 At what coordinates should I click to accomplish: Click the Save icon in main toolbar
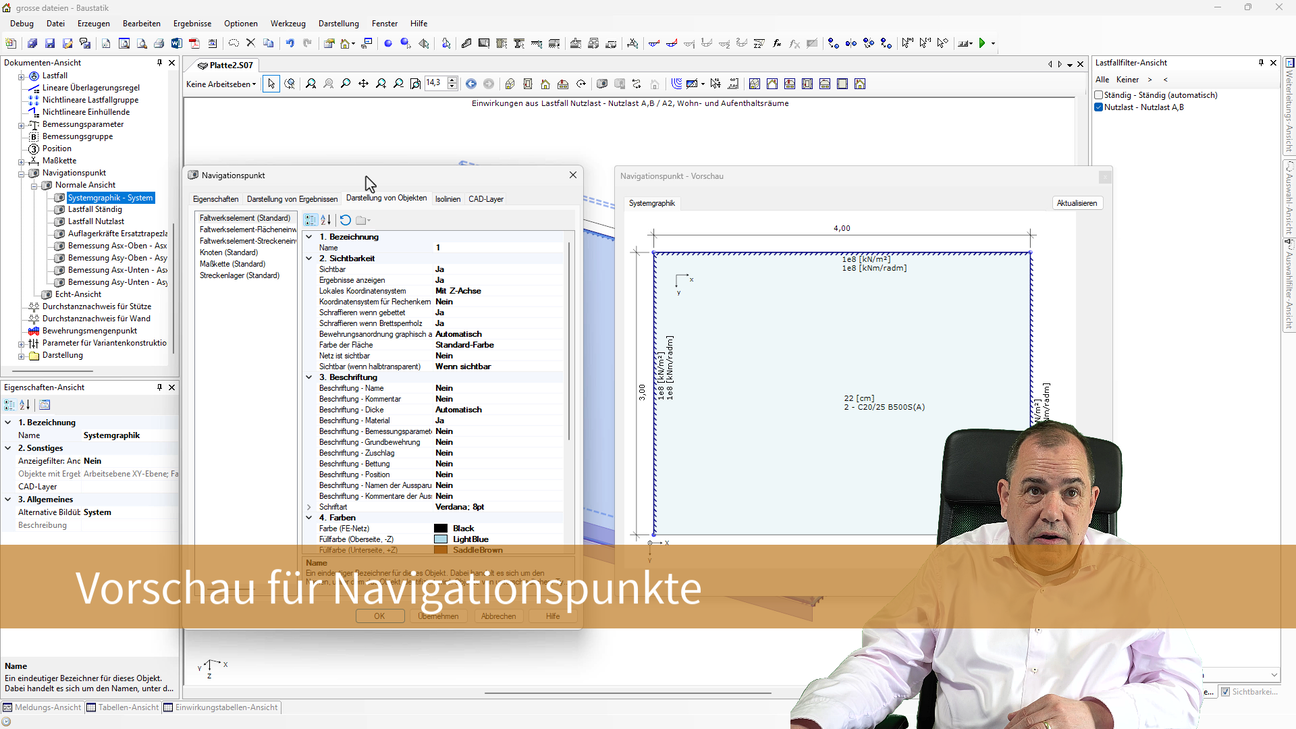(49, 44)
